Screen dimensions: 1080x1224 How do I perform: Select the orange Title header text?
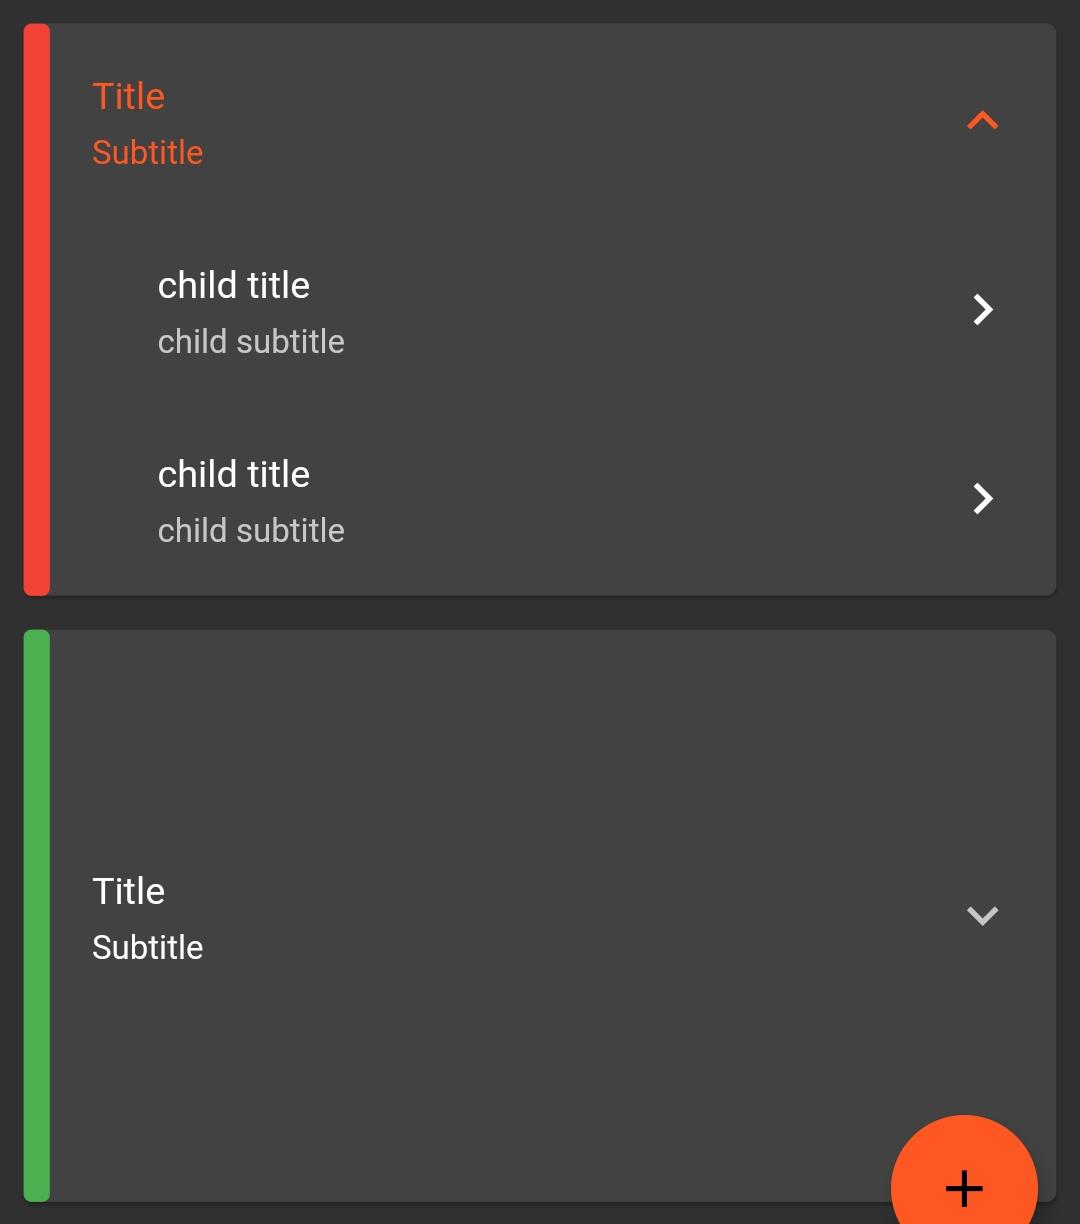coord(128,95)
